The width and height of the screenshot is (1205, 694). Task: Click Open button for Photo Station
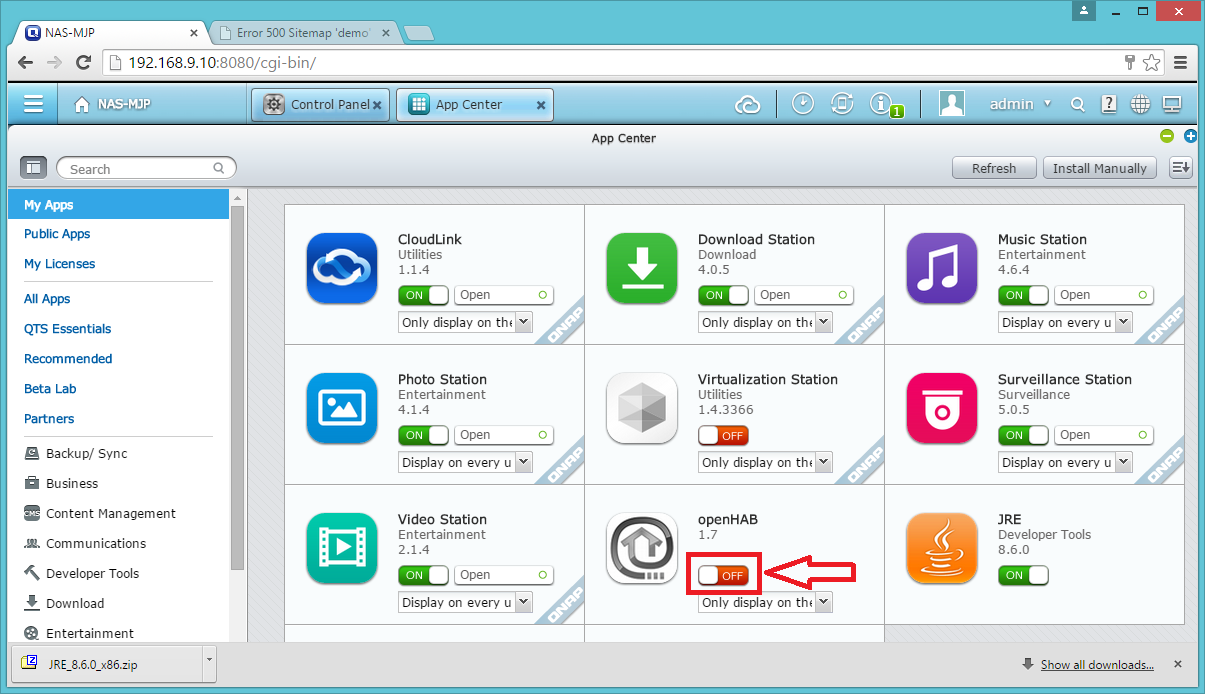point(503,435)
